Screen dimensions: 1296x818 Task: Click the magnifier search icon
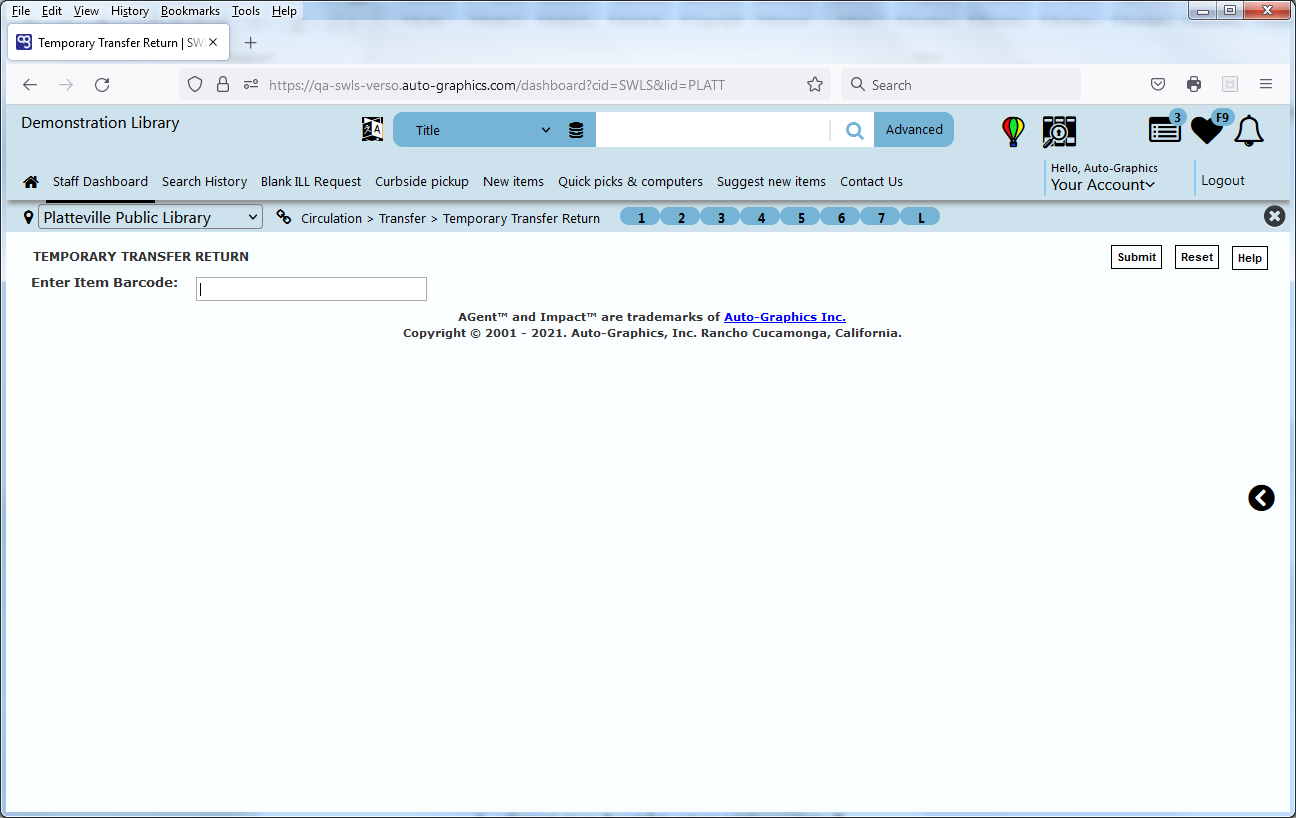[x=854, y=130]
